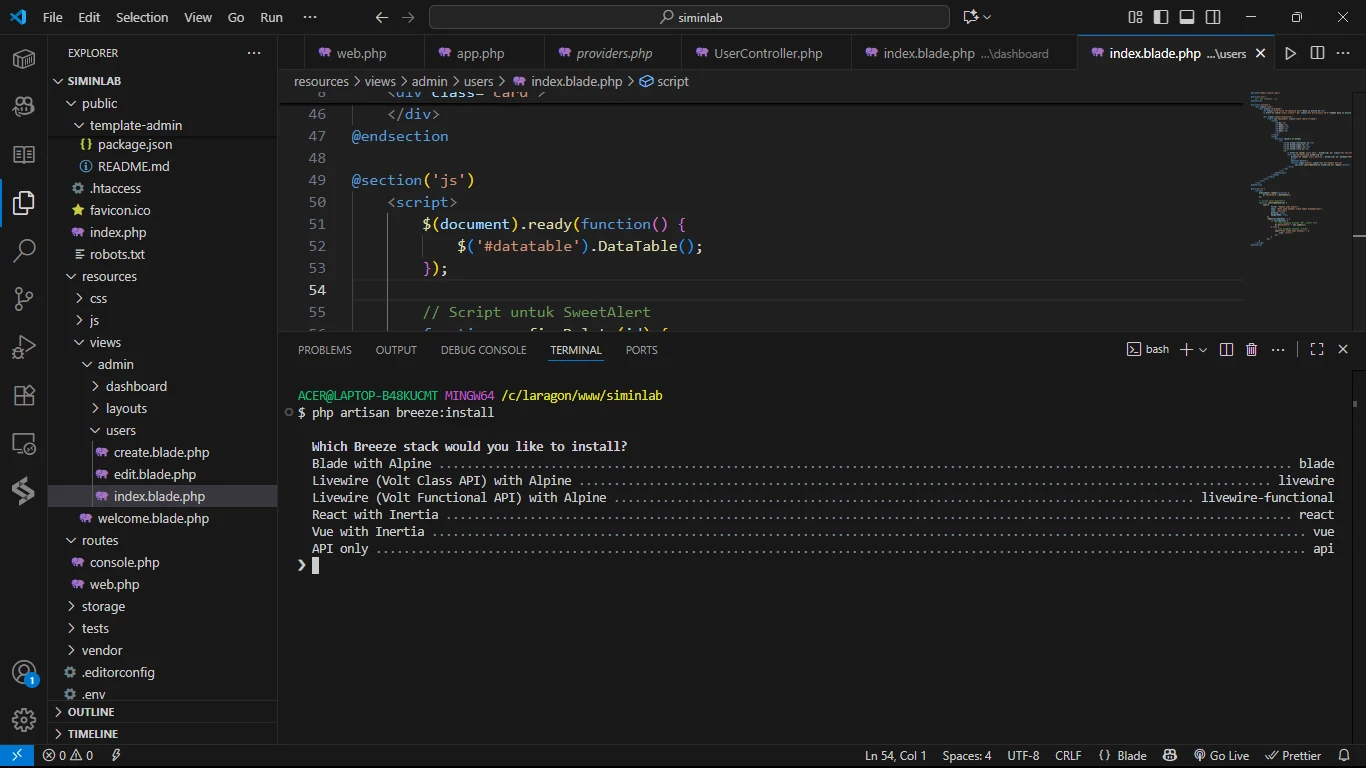Open the new terminal launch profile dropdown

tap(1203, 350)
